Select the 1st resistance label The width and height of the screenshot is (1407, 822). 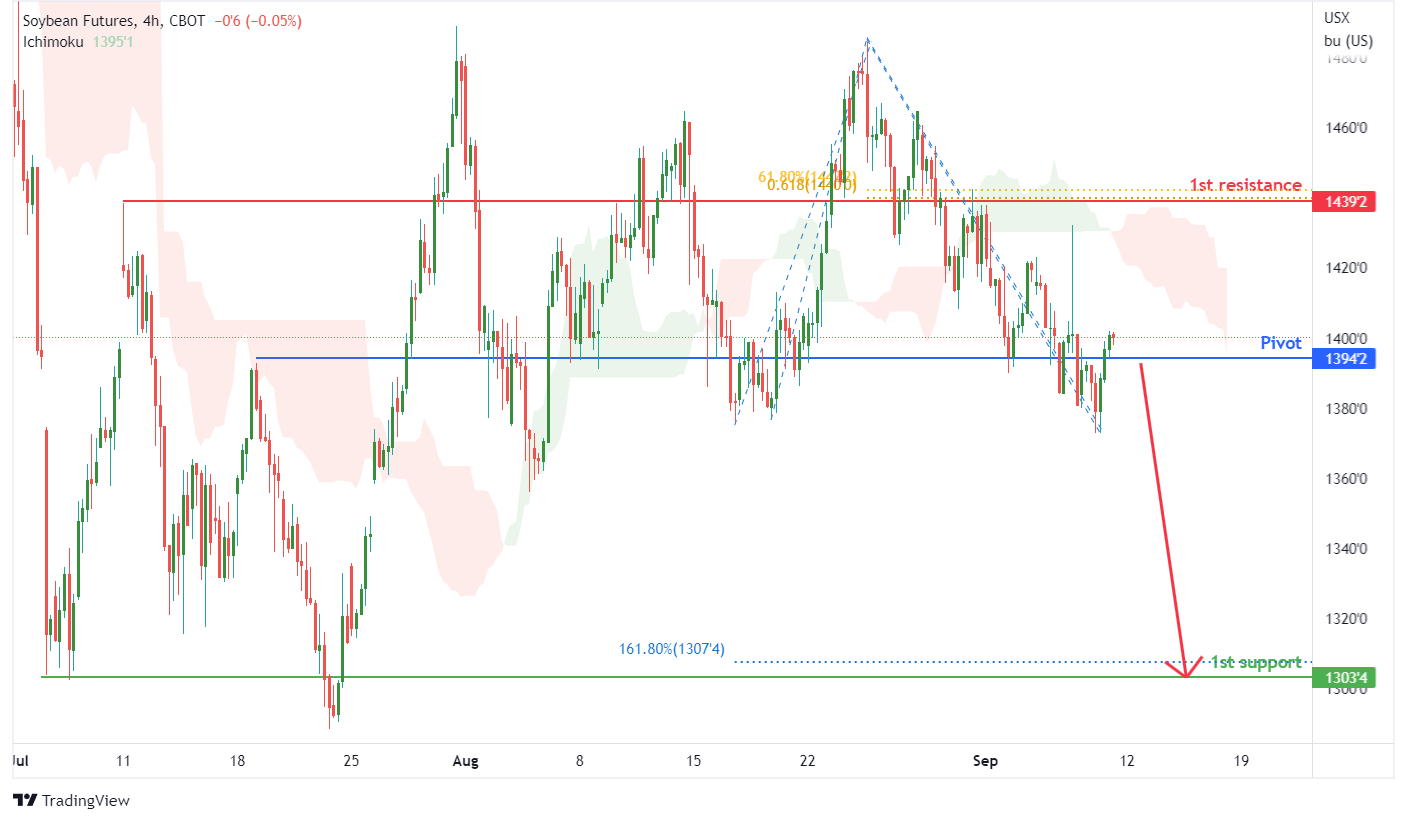[x=1245, y=185]
